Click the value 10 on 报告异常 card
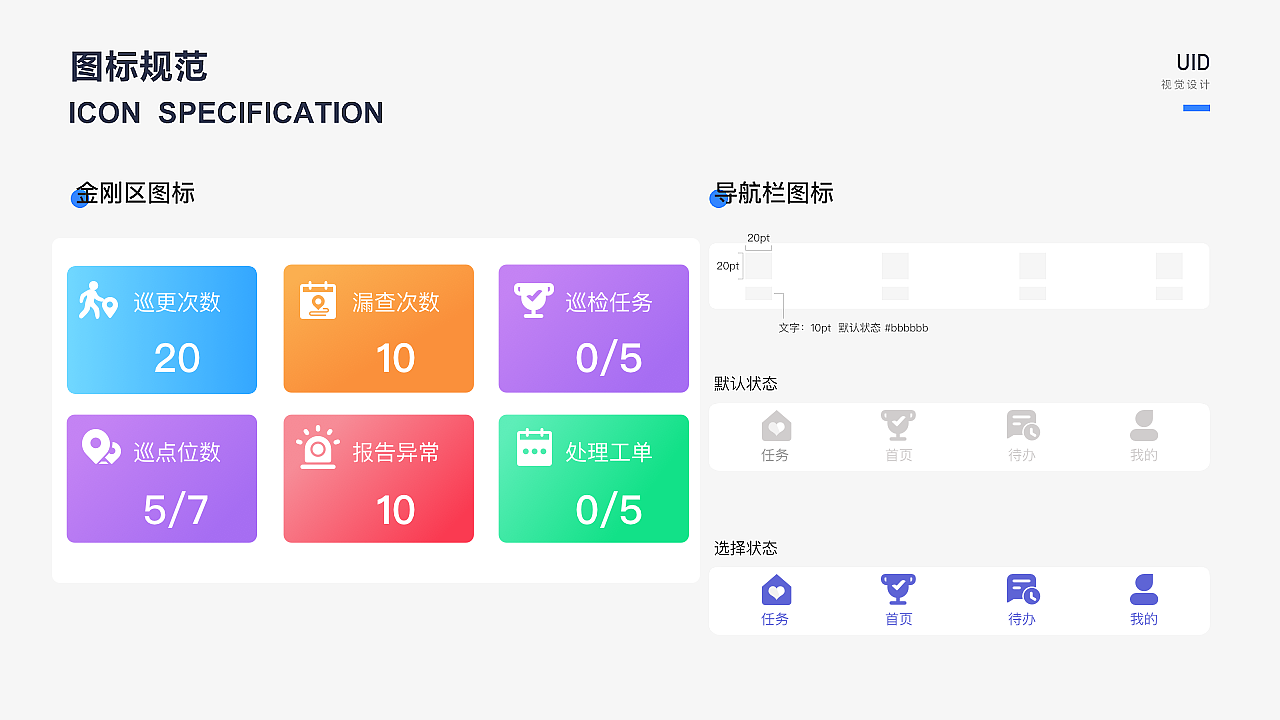This screenshot has width=1280, height=720. click(x=395, y=510)
